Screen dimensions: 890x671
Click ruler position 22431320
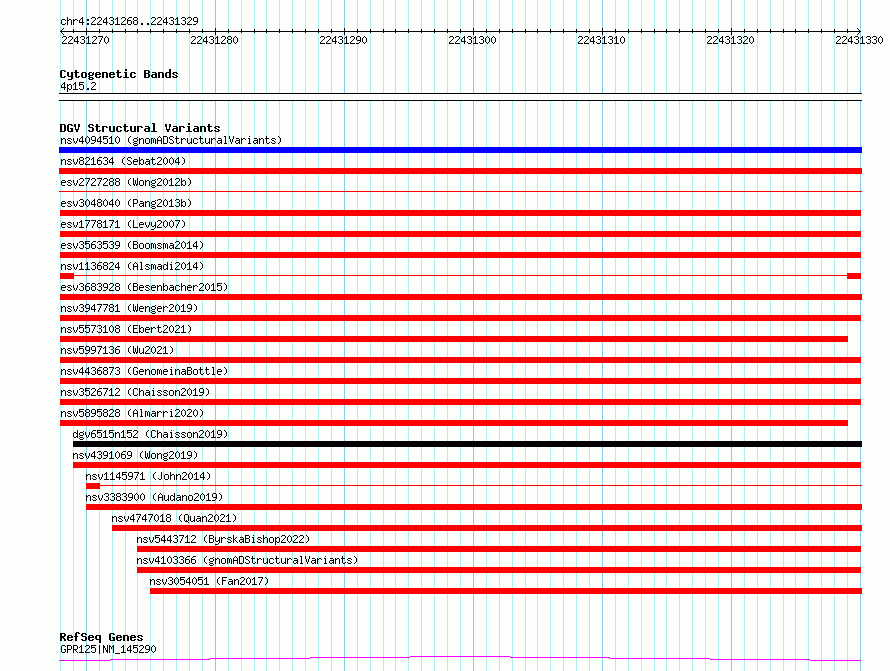point(731,40)
